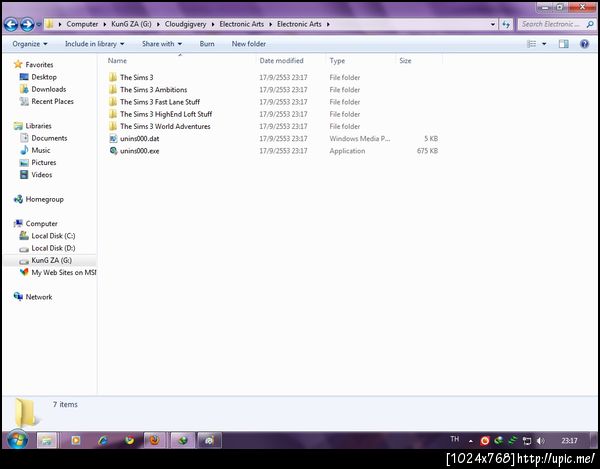Open Google Chrome from taskbar
The width and height of the screenshot is (600, 469).
coord(129,441)
